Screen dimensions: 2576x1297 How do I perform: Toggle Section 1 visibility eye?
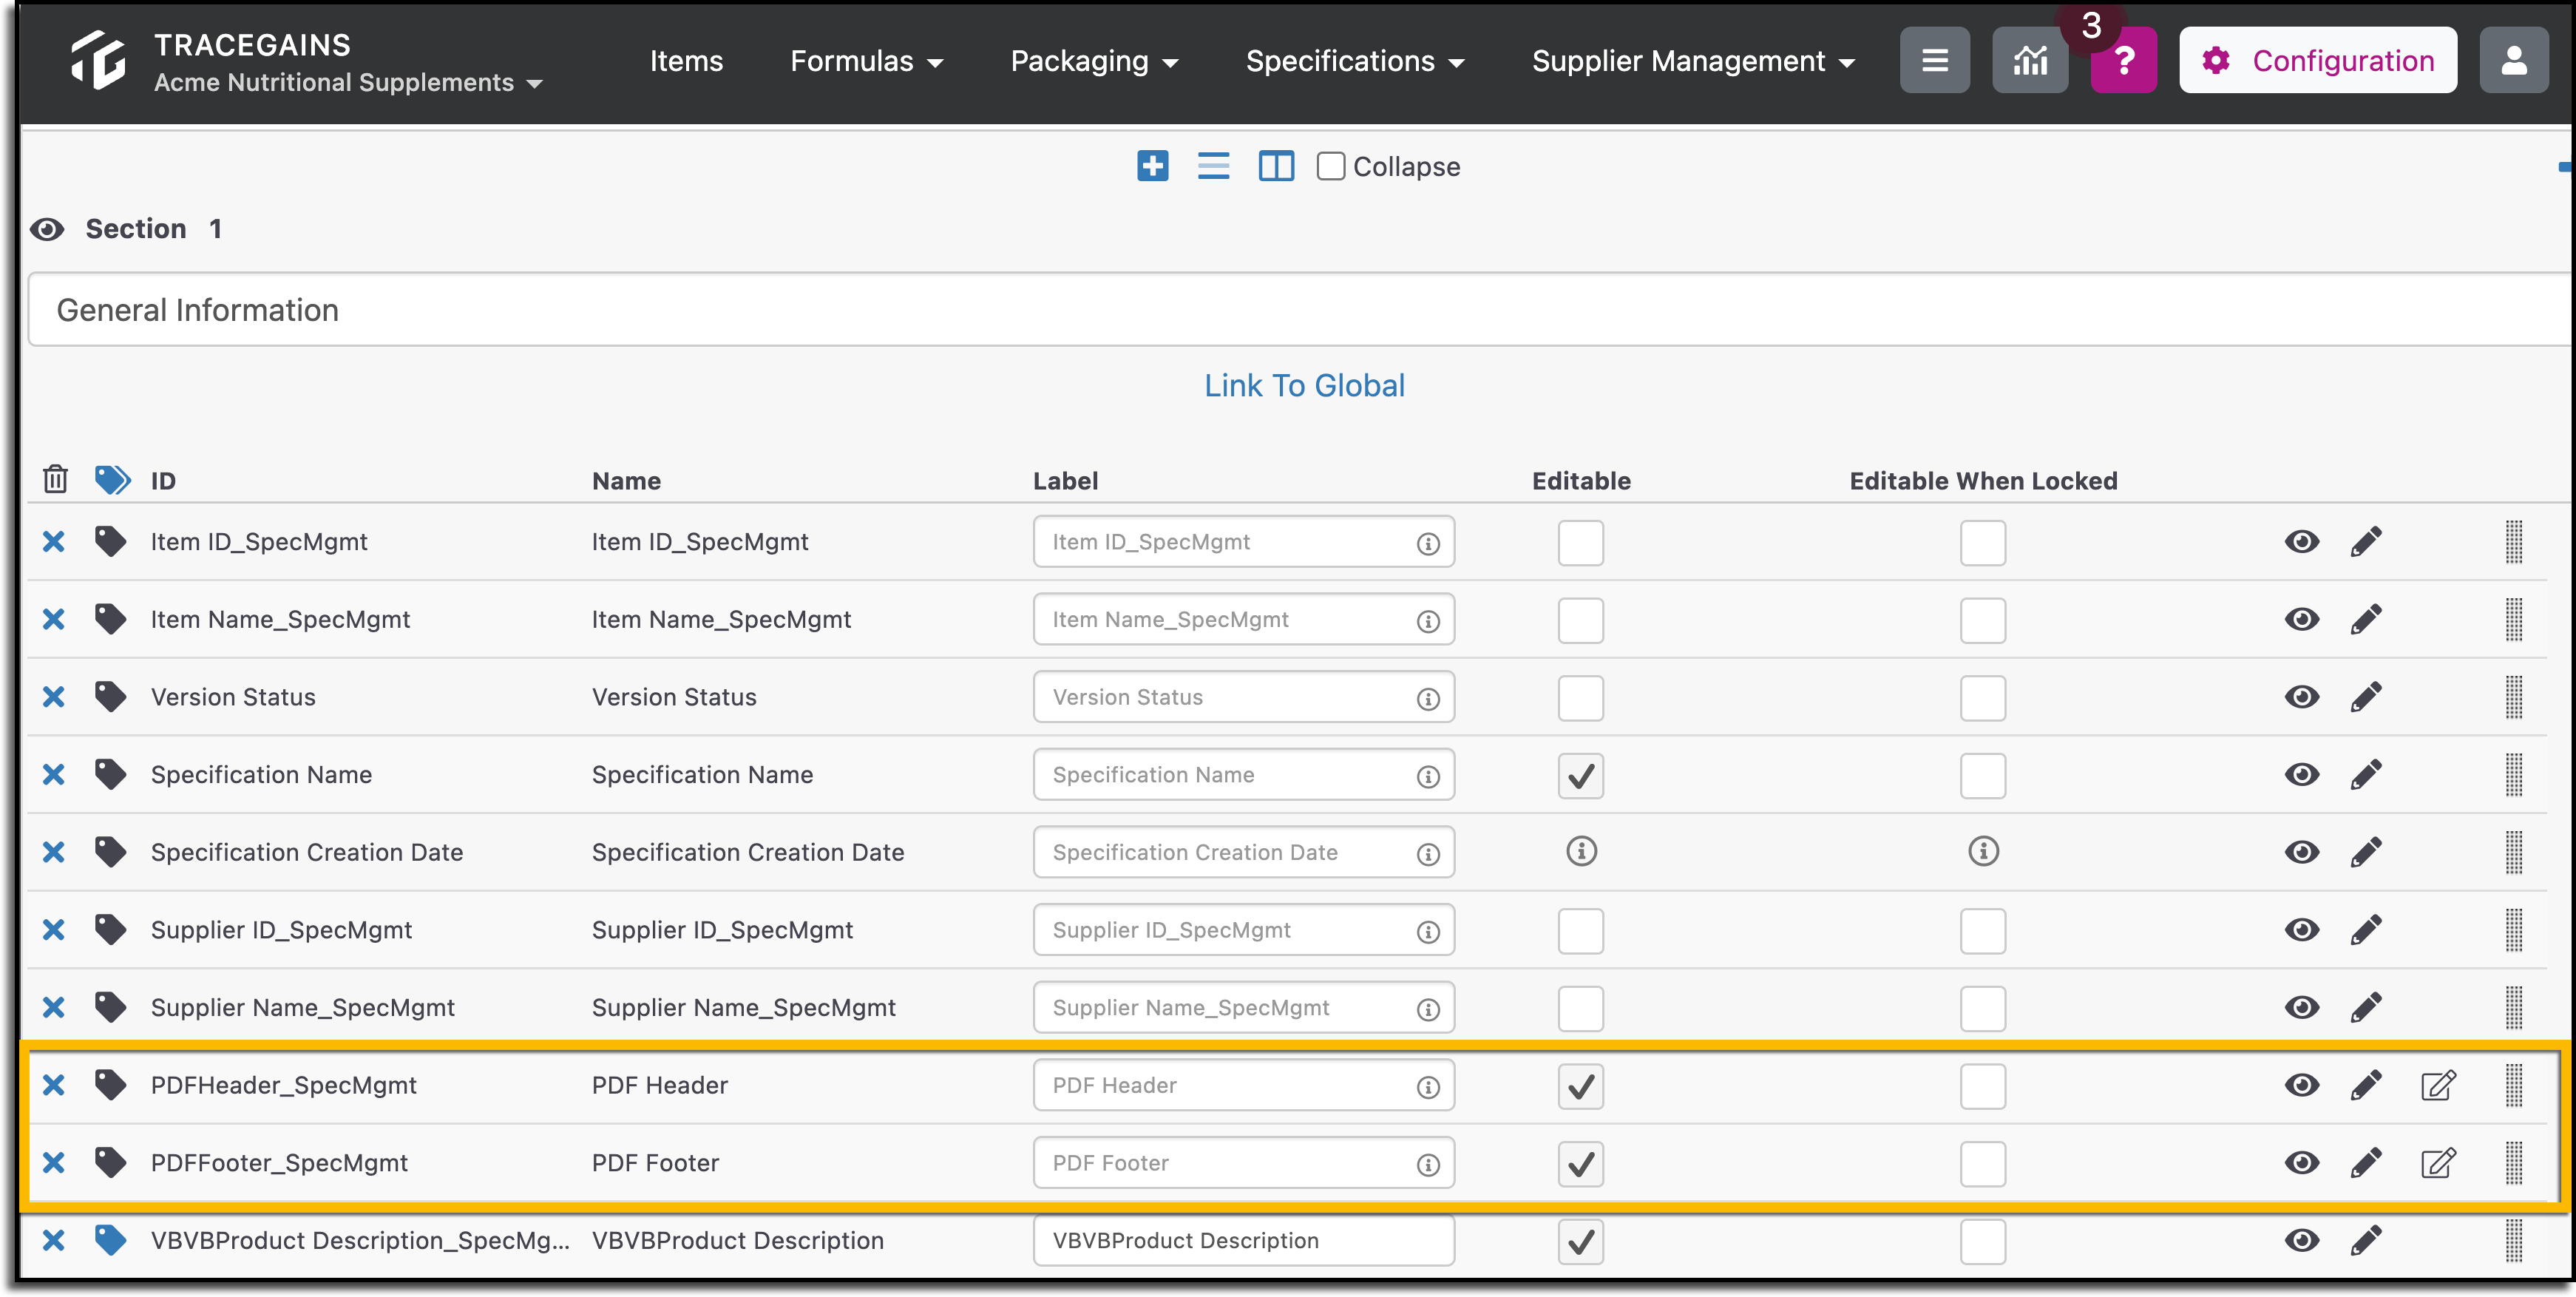coord(47,229)
